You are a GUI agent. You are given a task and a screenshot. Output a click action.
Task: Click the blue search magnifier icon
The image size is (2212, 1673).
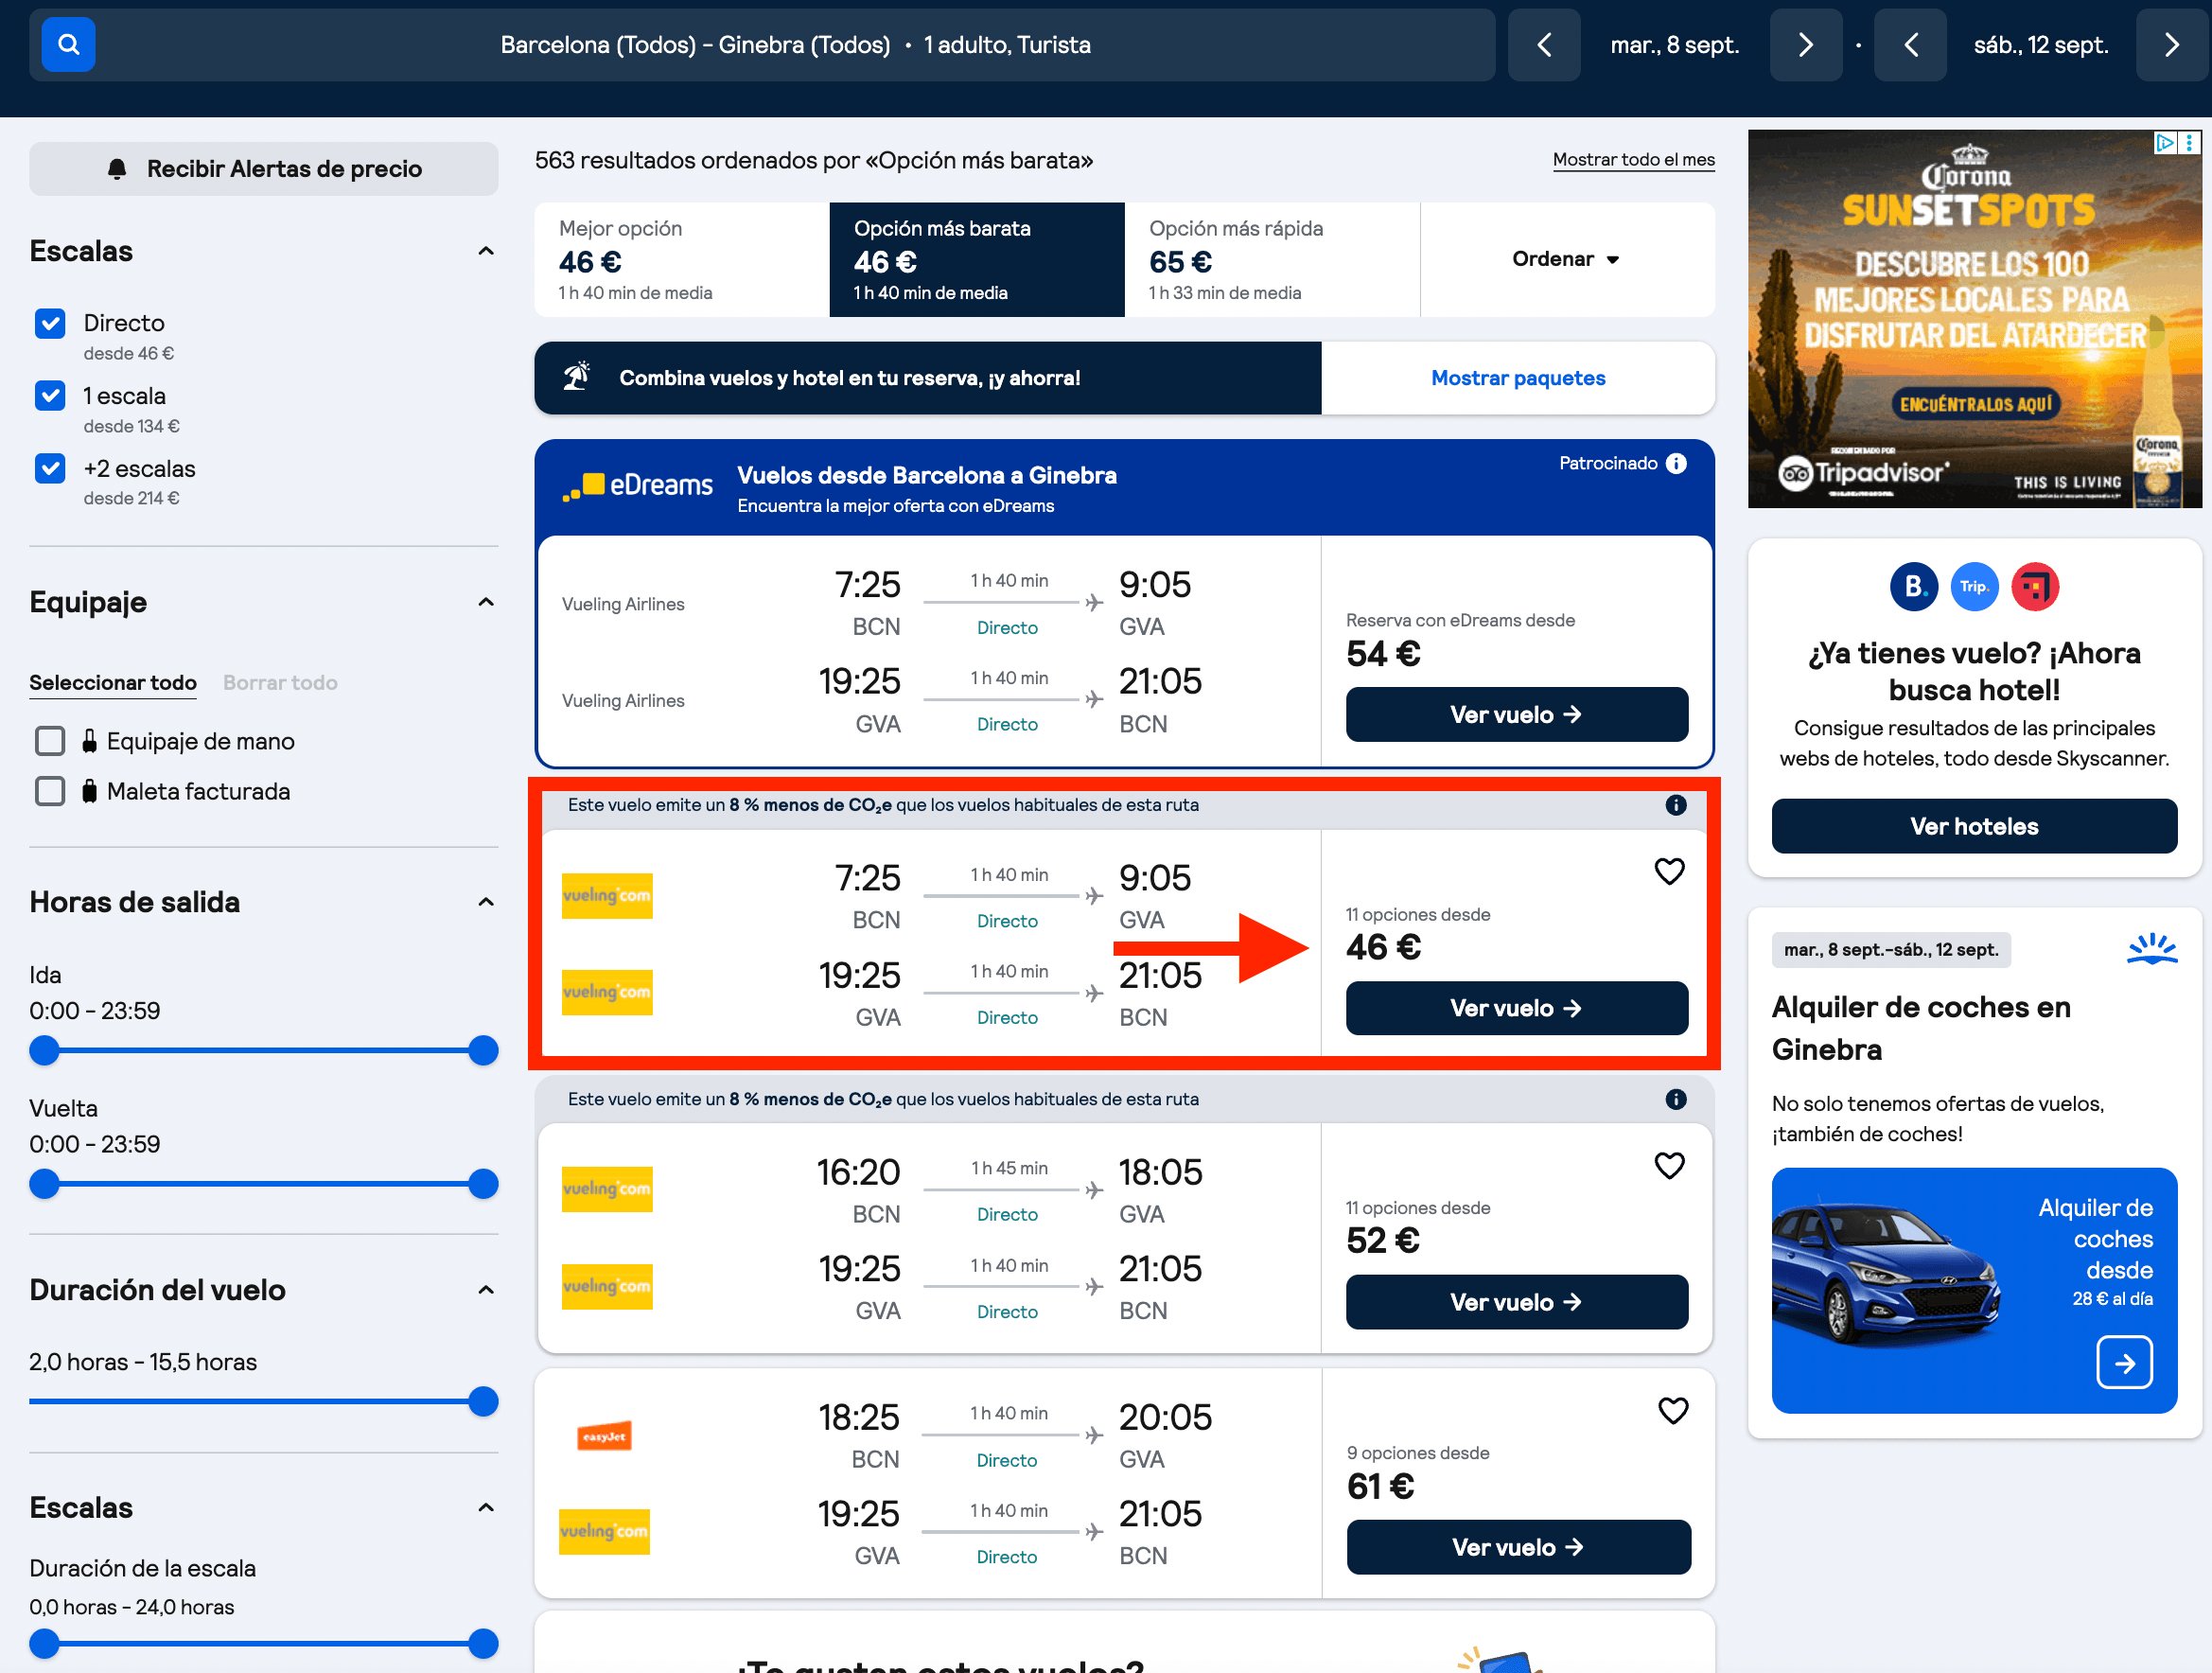(x=68, y=45)
